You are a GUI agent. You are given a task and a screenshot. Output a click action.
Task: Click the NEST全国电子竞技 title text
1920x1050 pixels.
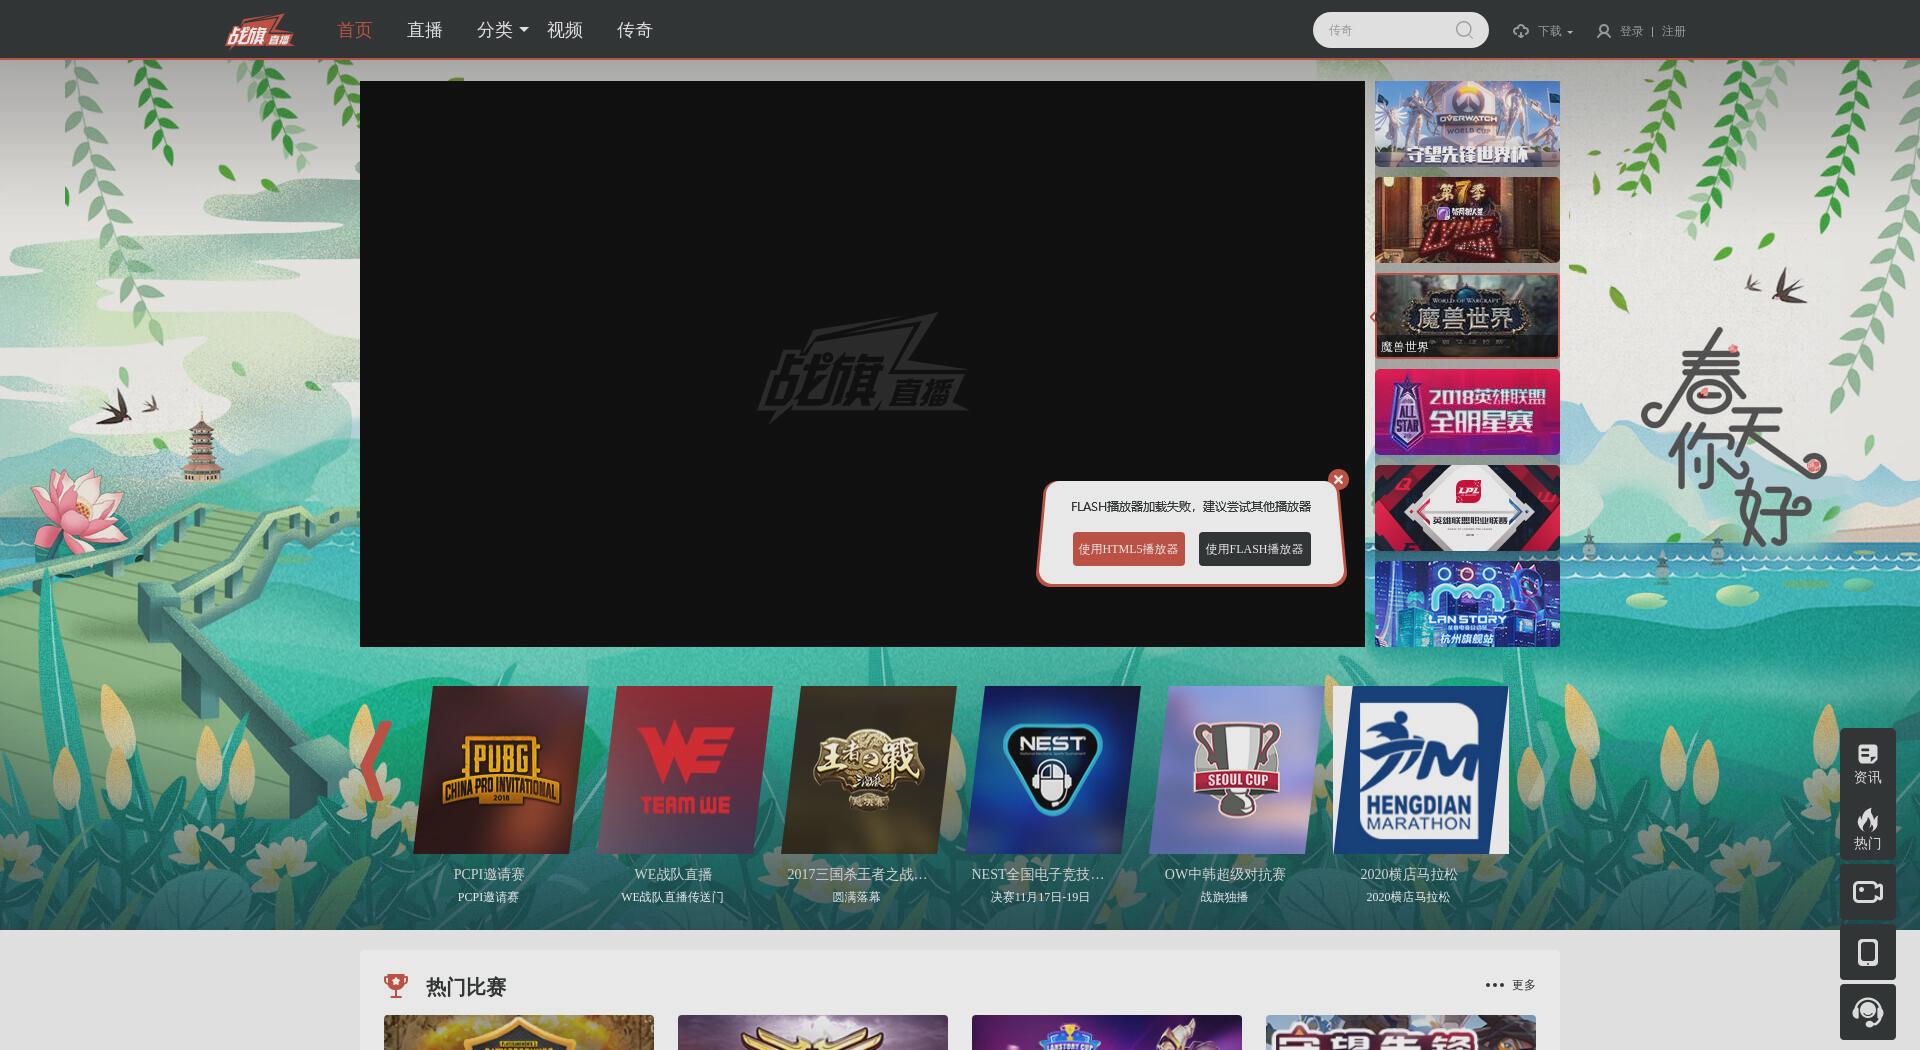click(1038, 874)
